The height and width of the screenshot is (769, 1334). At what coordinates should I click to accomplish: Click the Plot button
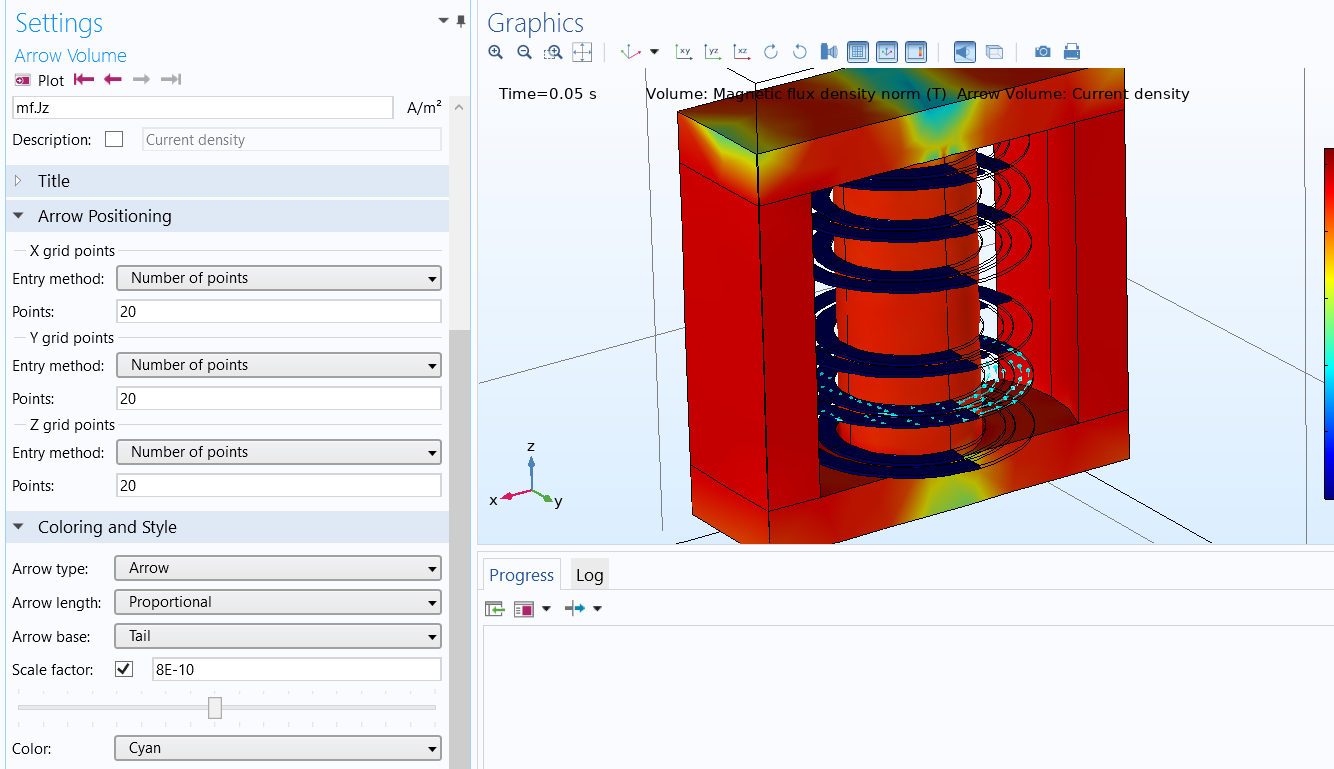click(40, 80)
